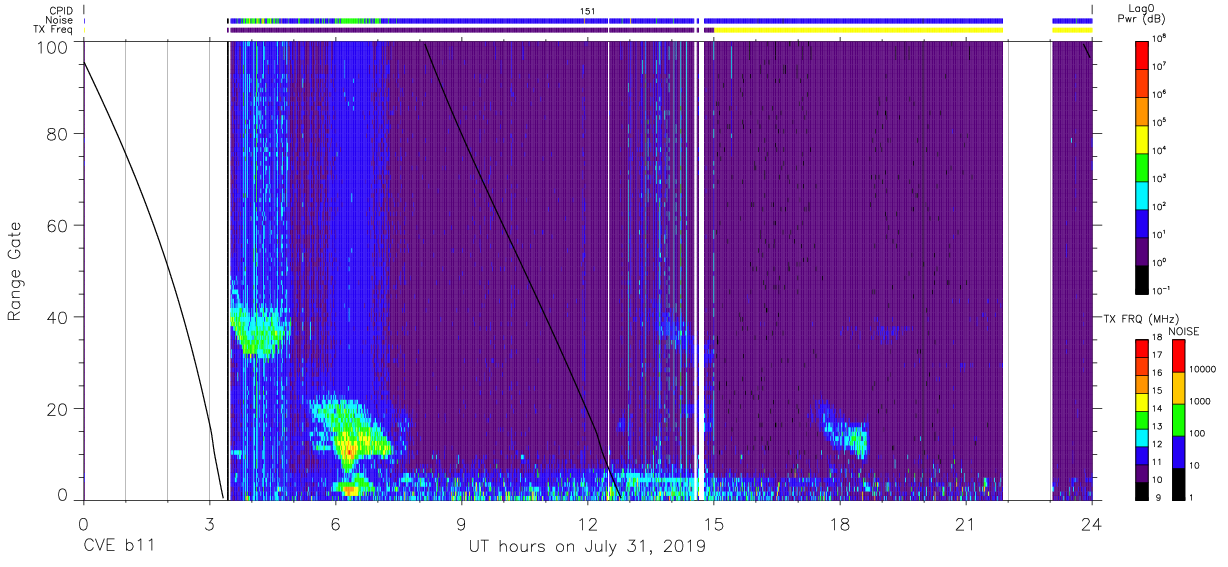
Task: Click the 20 tick on Range Gate axis
Action: pos(56,409)
